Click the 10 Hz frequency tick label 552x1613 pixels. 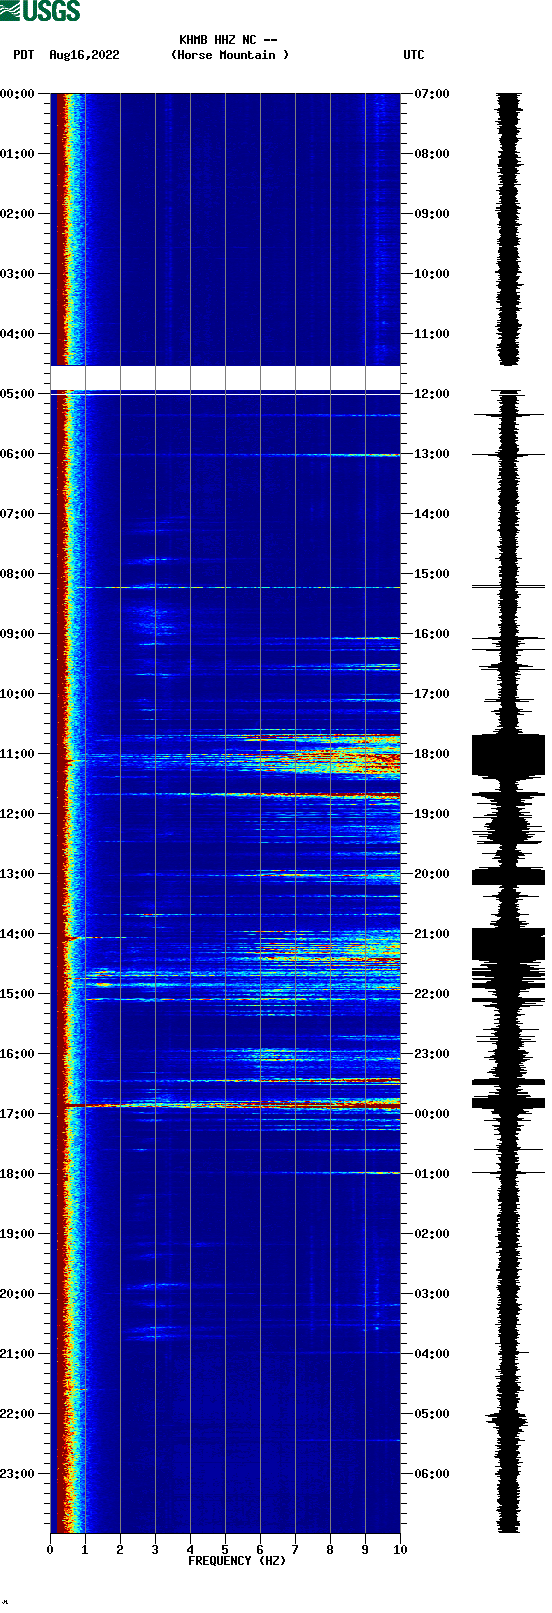(x=400, y=1550)
